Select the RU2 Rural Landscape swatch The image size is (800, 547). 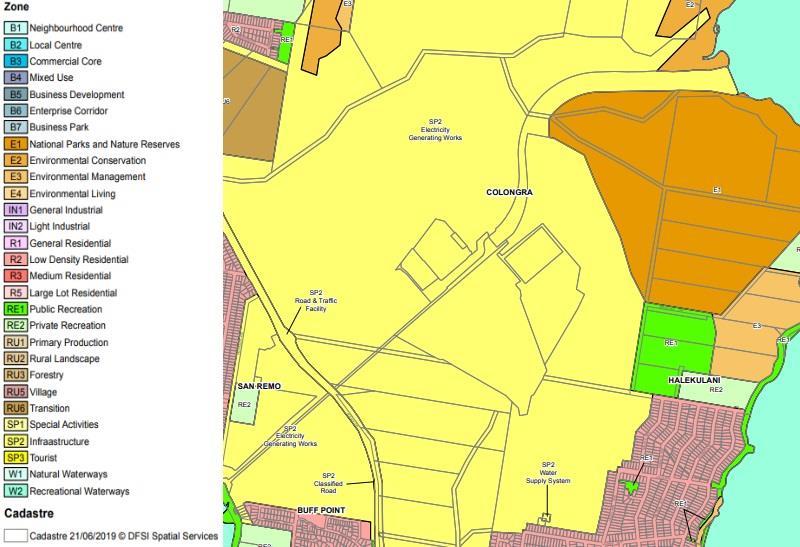point(15,359)
